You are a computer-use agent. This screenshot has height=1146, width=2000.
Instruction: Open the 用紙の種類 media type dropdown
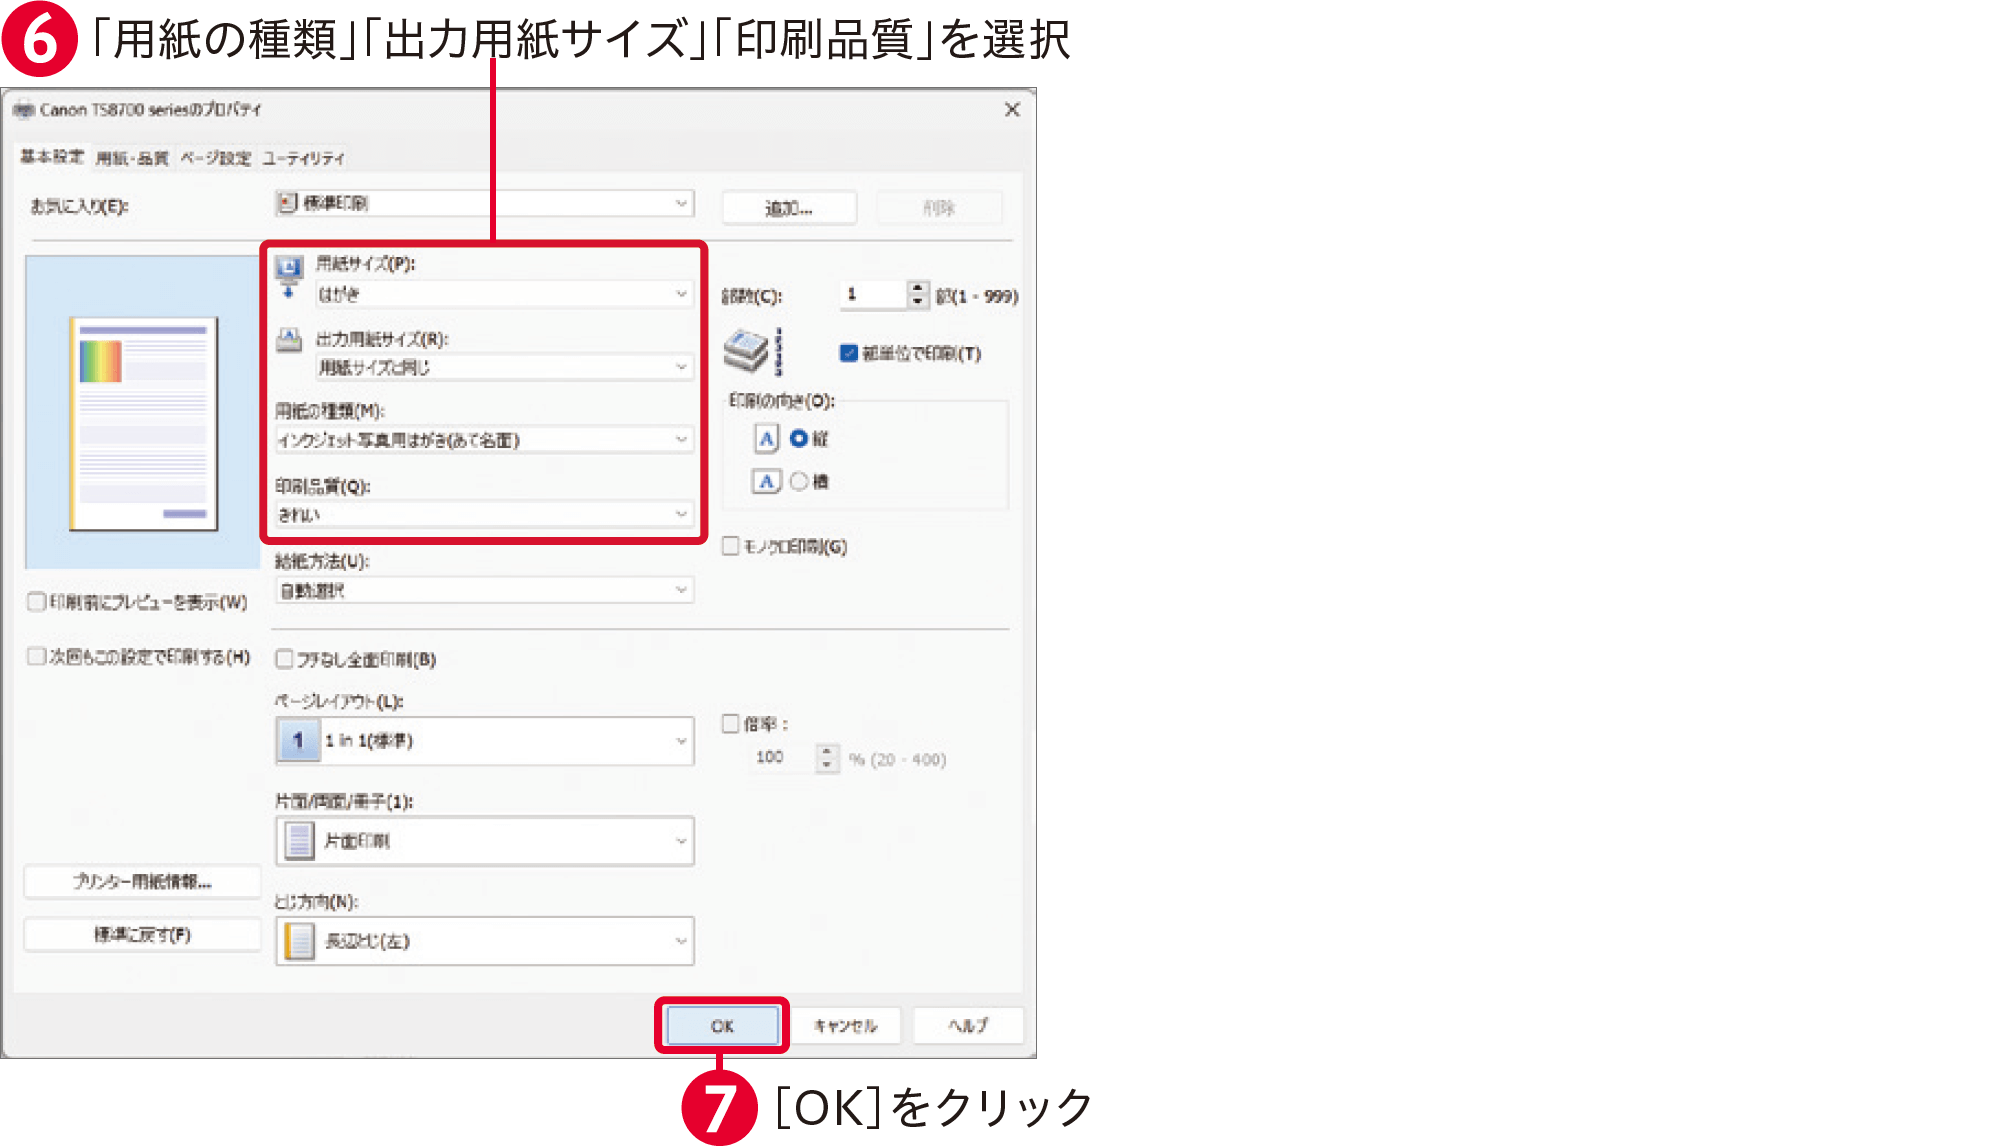pyautogui.click(x=484, y=440)
